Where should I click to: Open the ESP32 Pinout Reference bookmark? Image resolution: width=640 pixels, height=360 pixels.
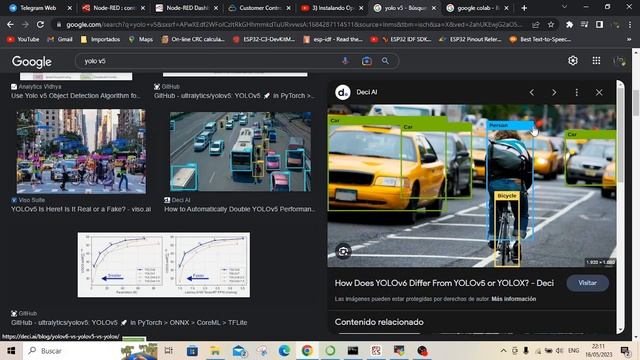470,40
